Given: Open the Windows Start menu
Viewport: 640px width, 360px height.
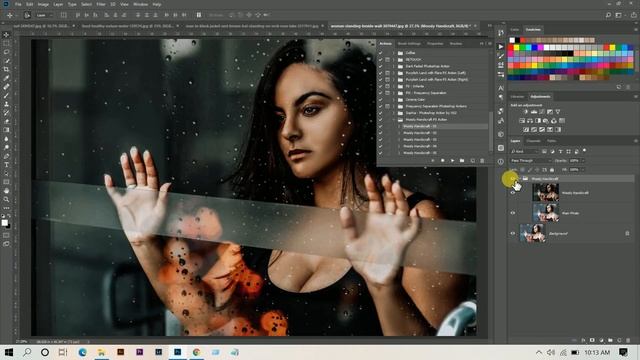Looking at the screenshot, I should [x=9, y=352].
